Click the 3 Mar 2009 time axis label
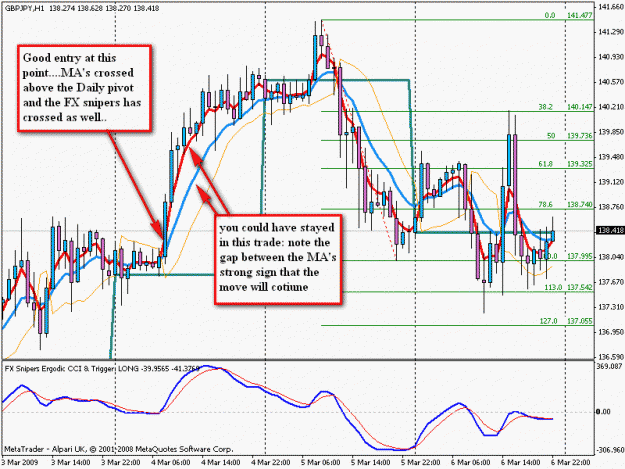 [x=20, y=463]
